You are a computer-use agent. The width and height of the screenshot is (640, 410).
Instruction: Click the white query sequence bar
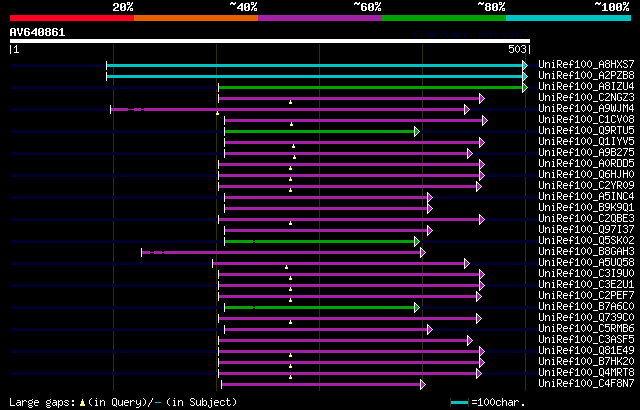point(270,41)
